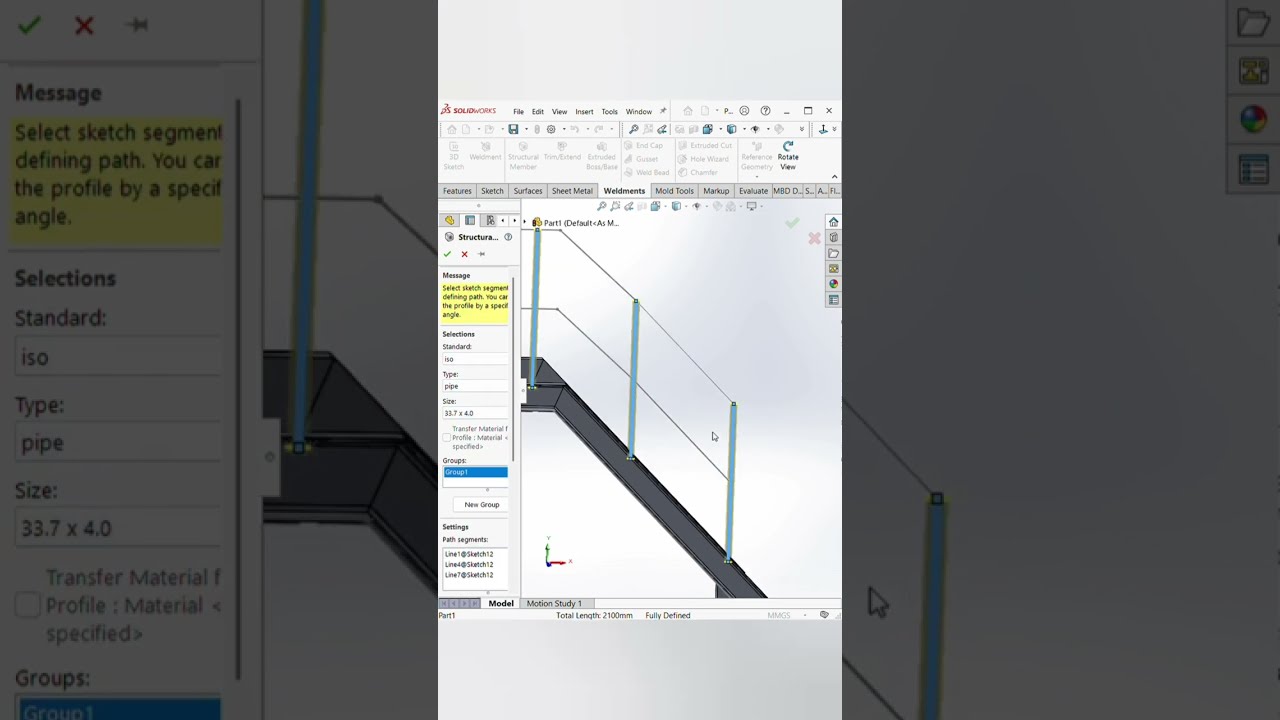Click the Display Style cube in heads-up toolbar
Image resolution: width=1280 pixels, height=720 pixels.
(x=676, y=206)
